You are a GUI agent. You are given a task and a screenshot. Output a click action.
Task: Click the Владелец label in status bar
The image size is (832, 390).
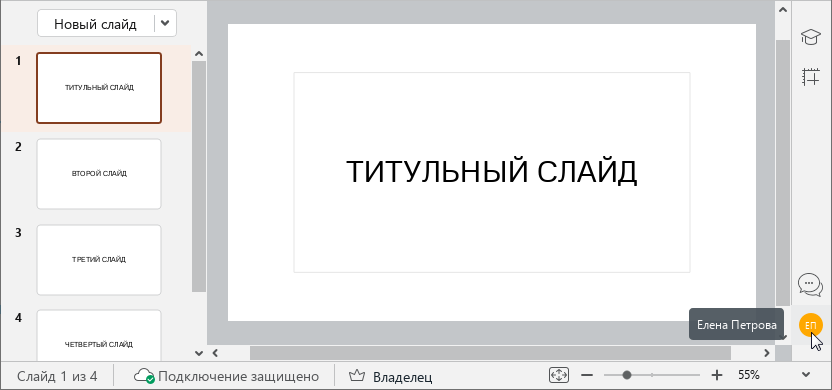point(403,377)
